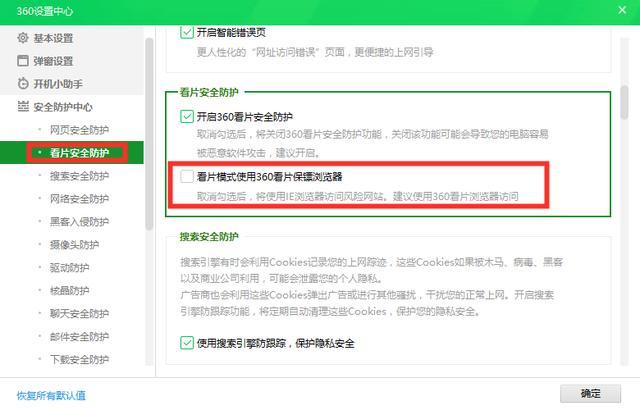The width and height of the screenshot is (640, 410).
Task: Uncheck 开启360看片安全防护 checkbox
Action: pyautogui.click(x=187, y=117)
